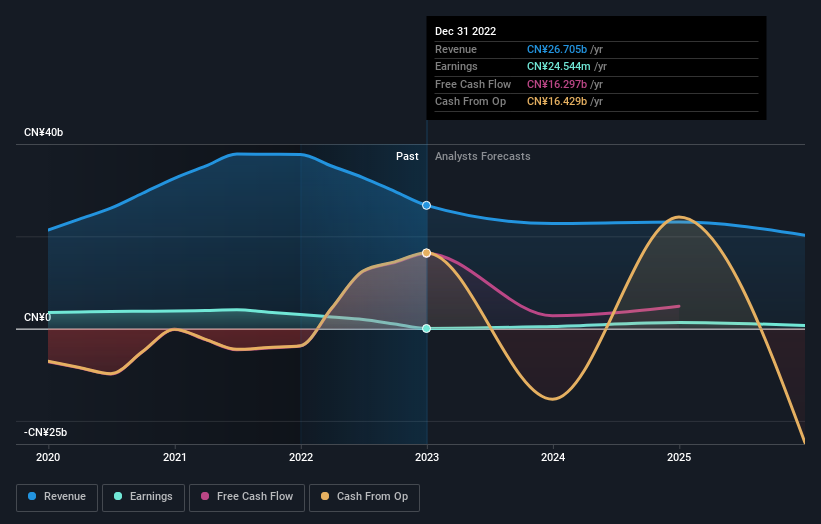Image resolution: width=821 pixels, height=524 pixels.
Task: Select the 2025 x-axis label
Action: click(x=679, y=458)
